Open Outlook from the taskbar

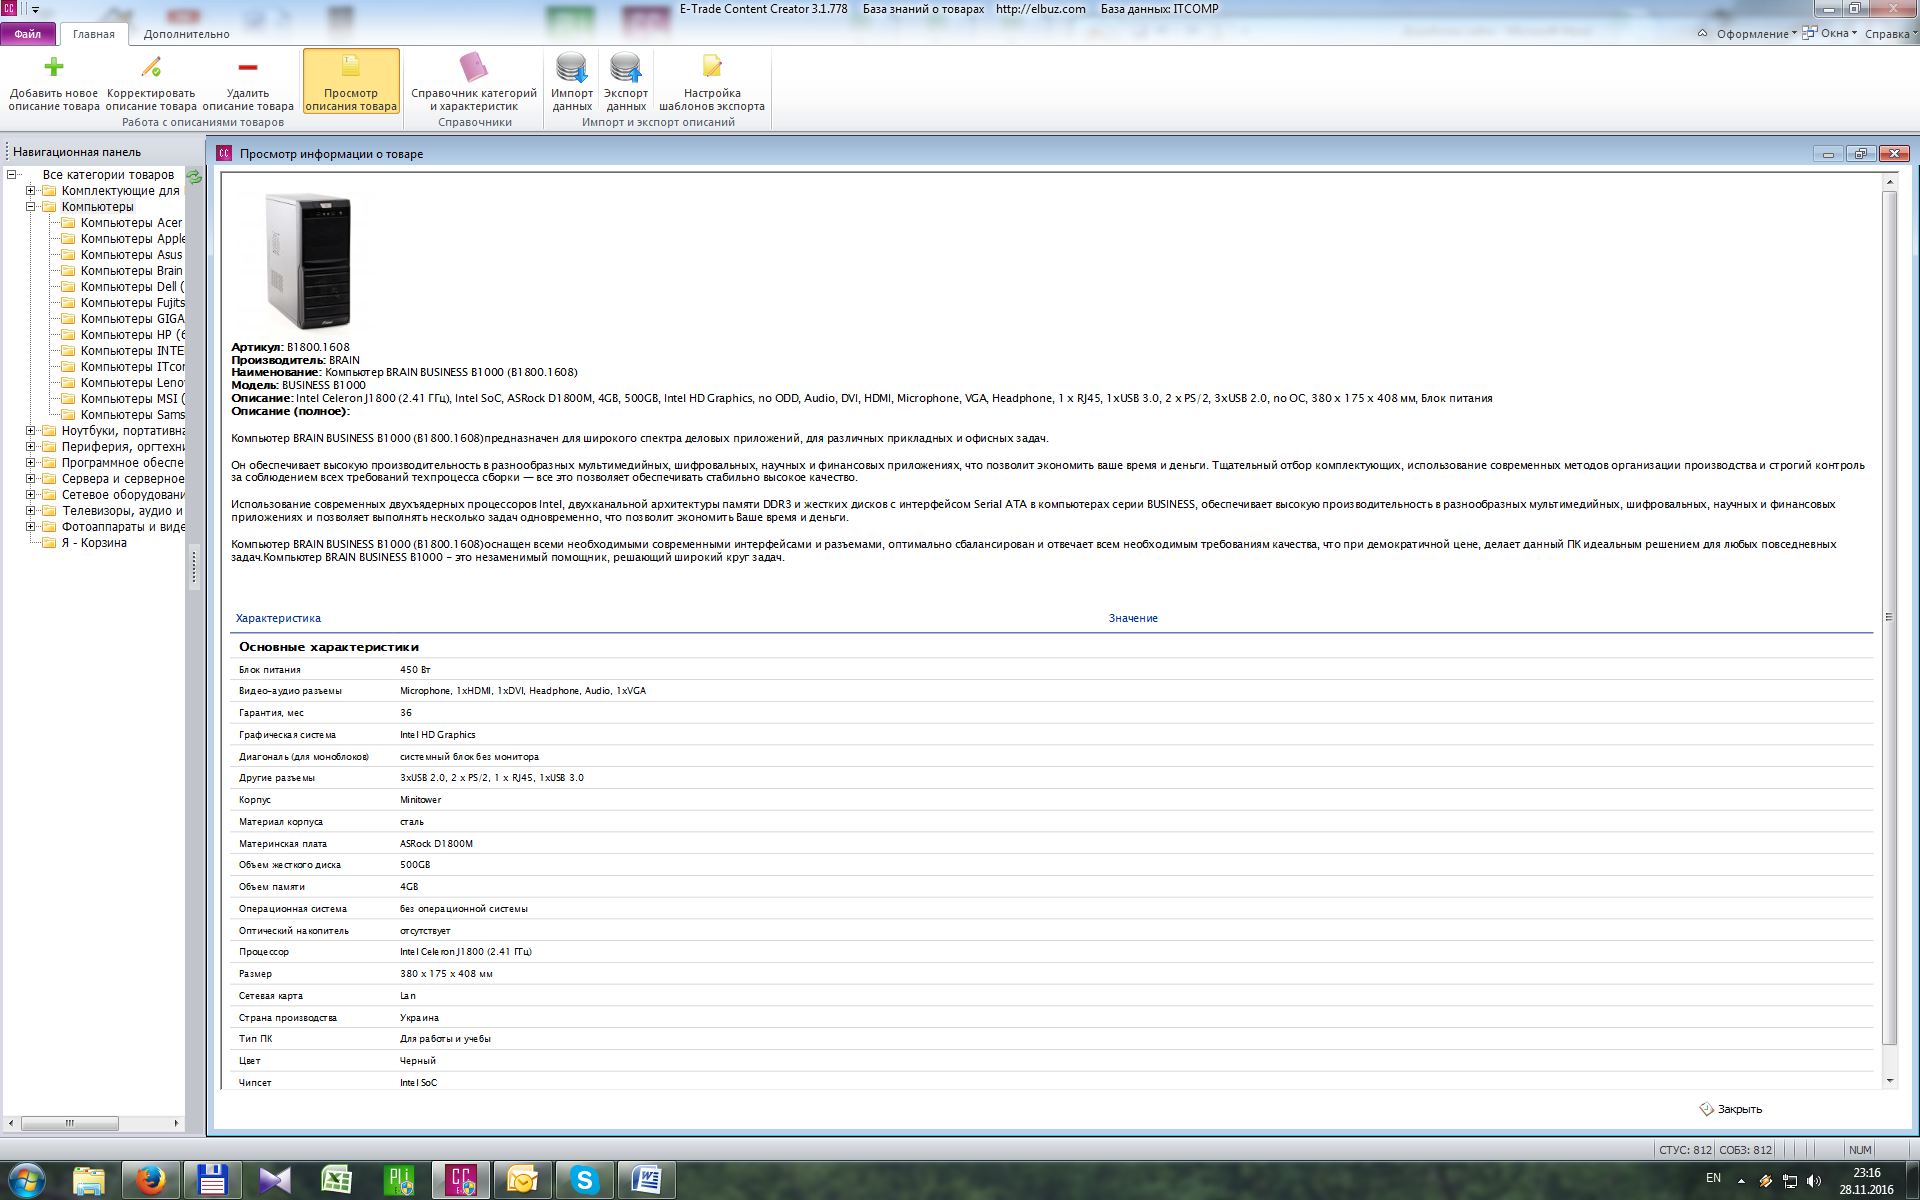pos(523,1180)
